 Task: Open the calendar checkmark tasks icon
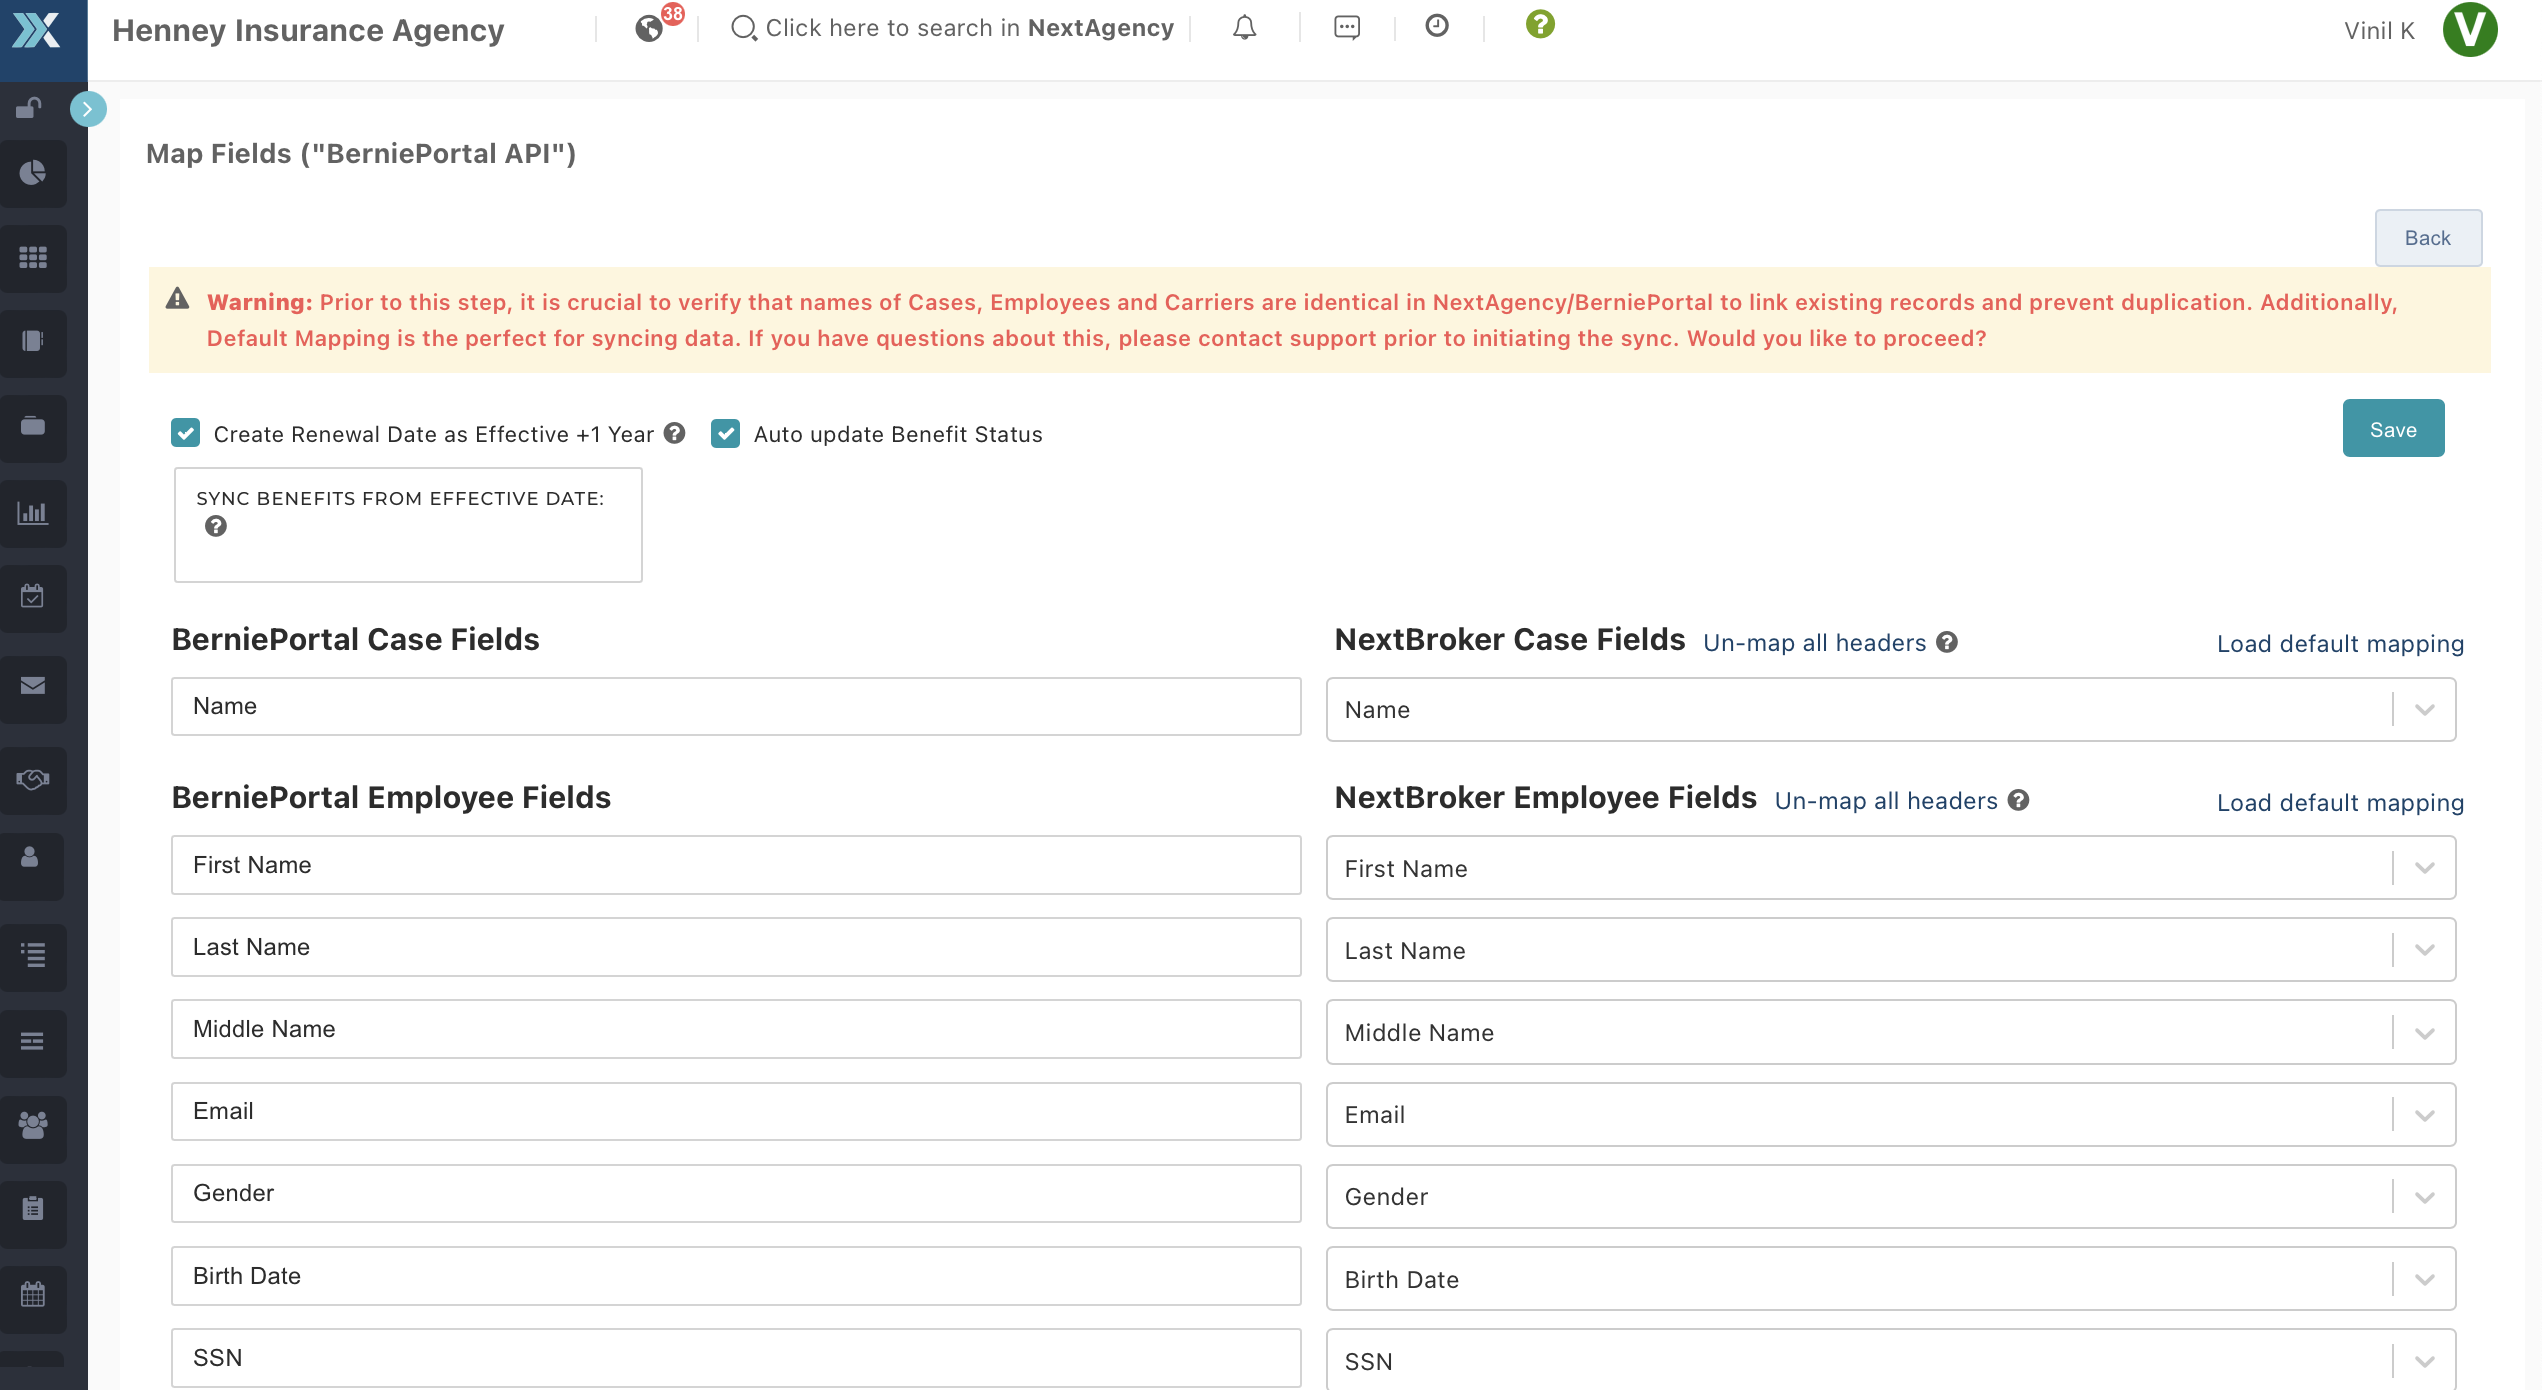point(33,596)
